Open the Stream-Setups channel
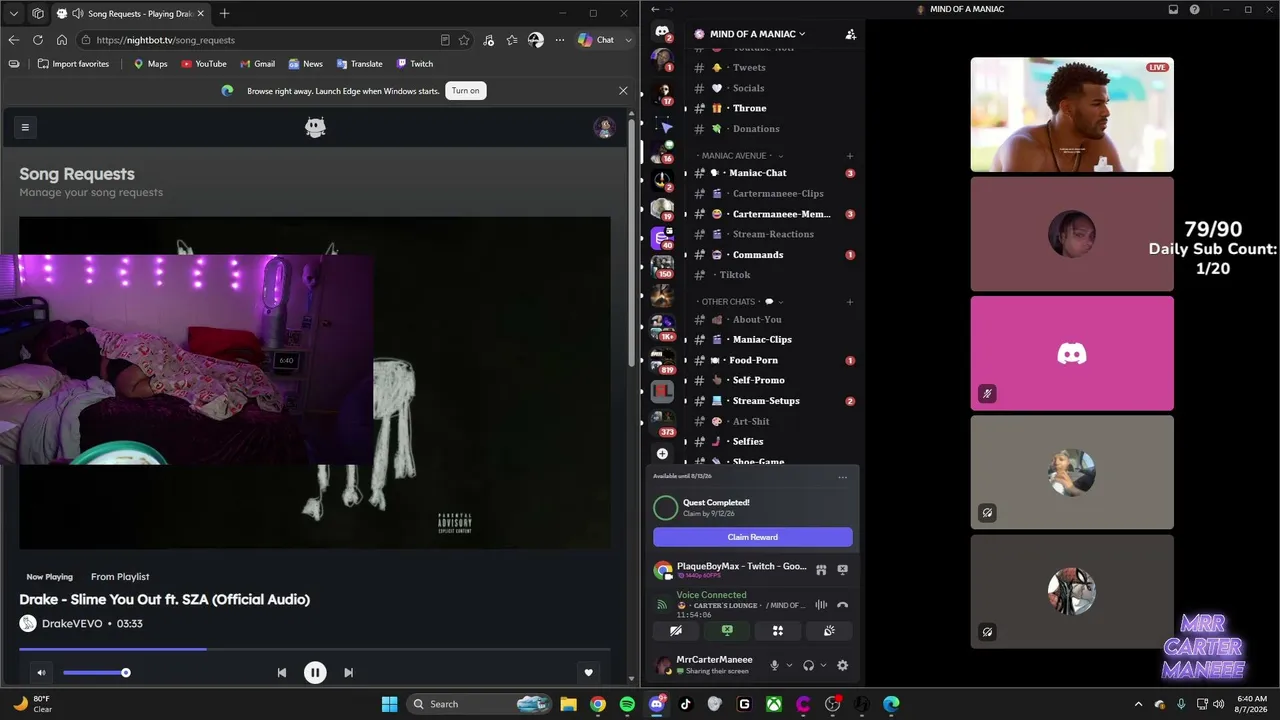 point(774,401)
